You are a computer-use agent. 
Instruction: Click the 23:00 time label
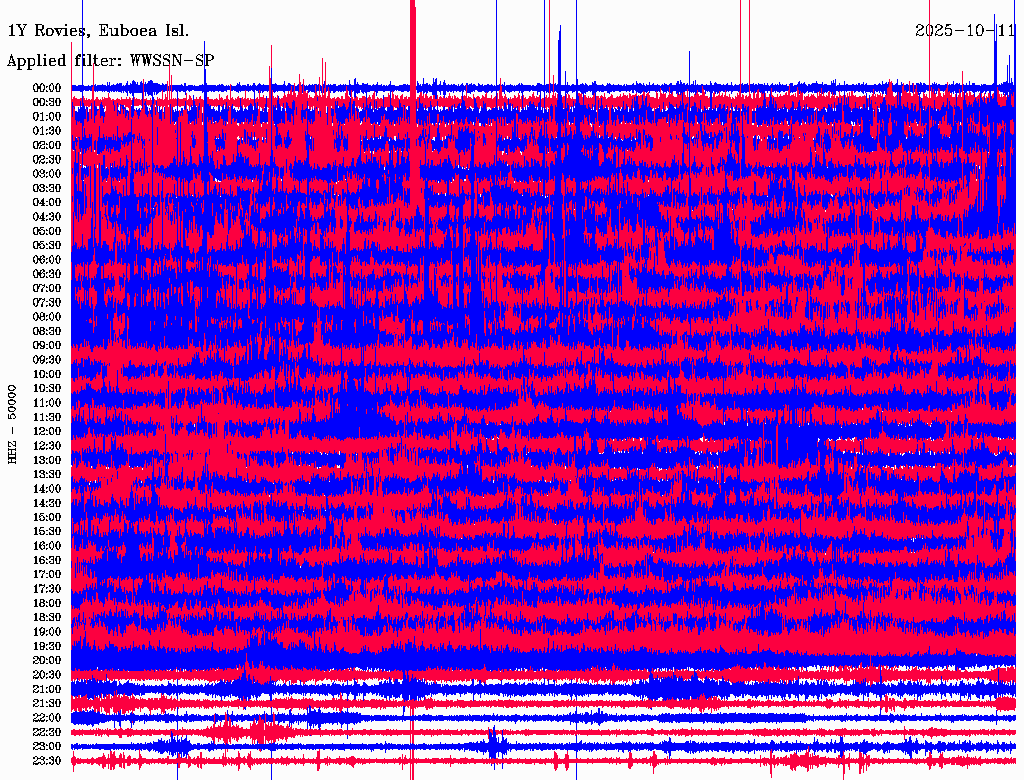47,747
